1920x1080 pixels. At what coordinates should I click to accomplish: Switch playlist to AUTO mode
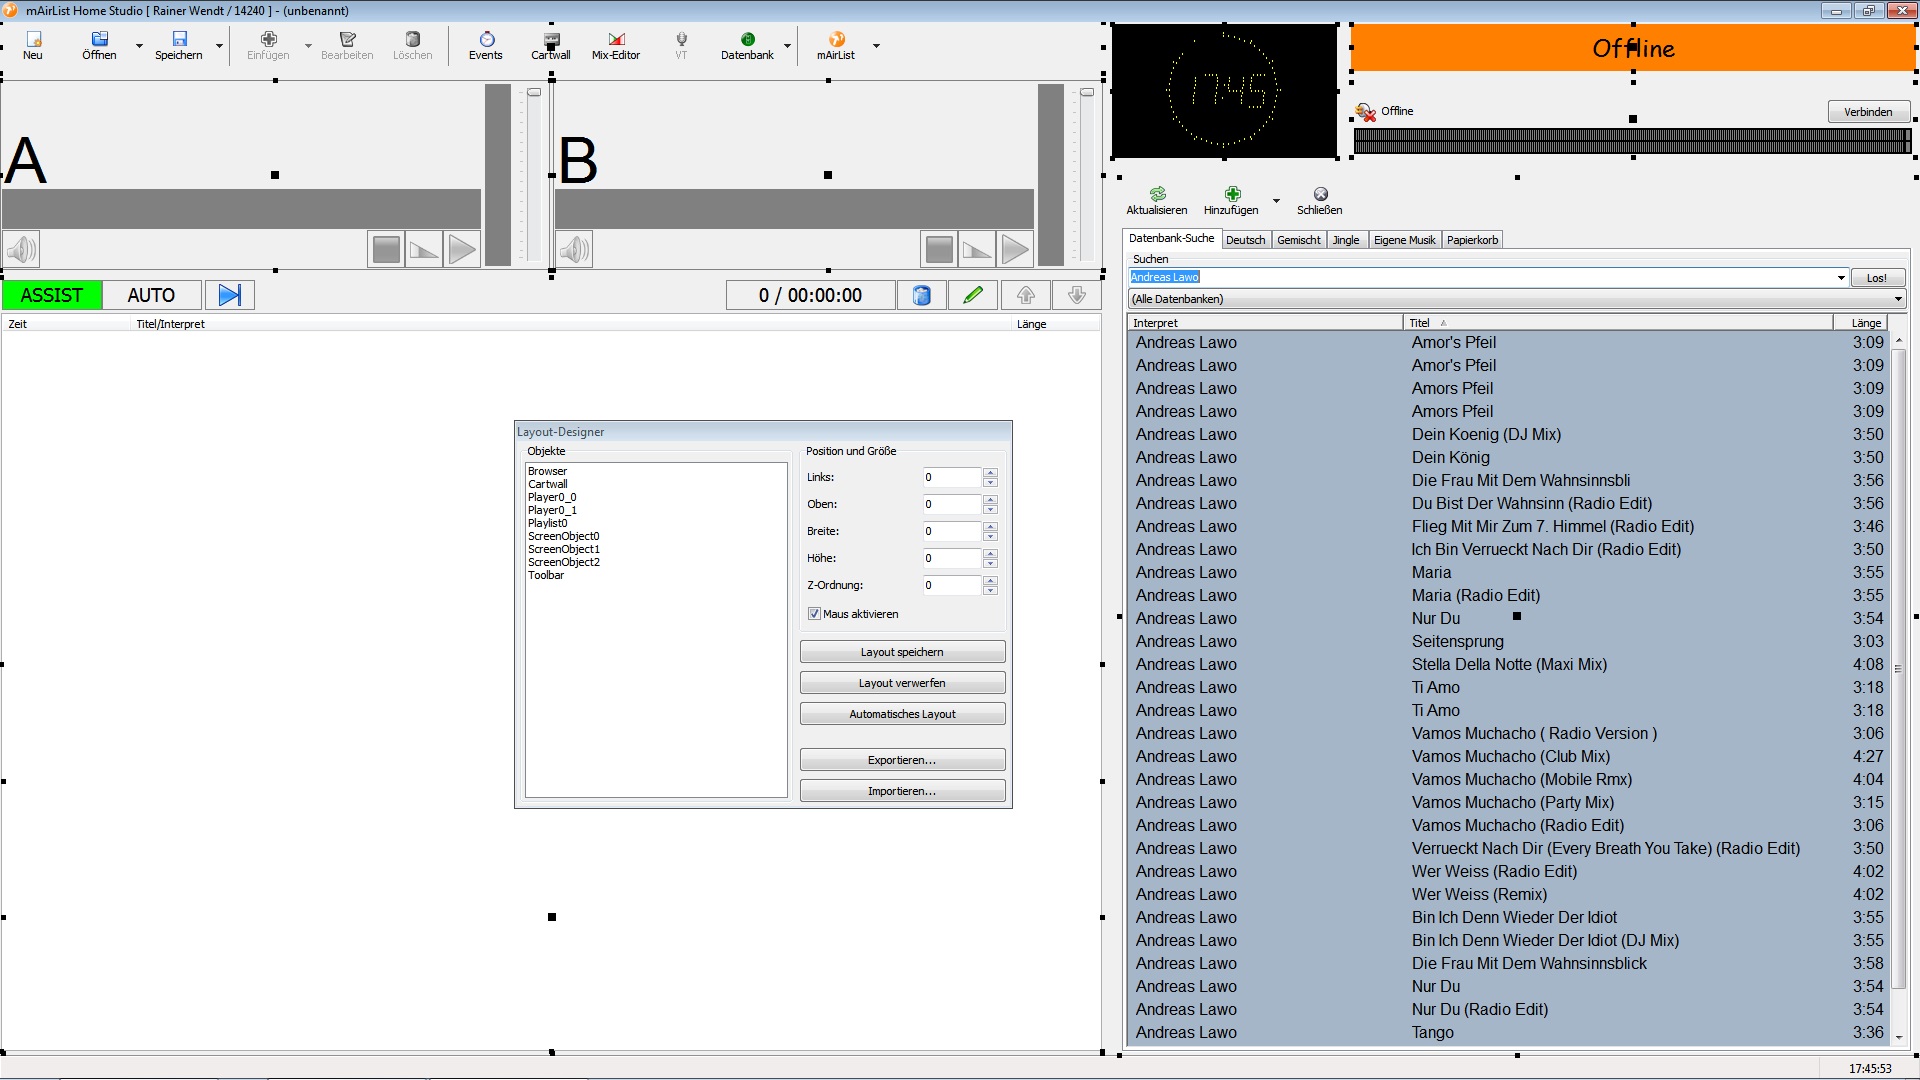click(151, 295)
